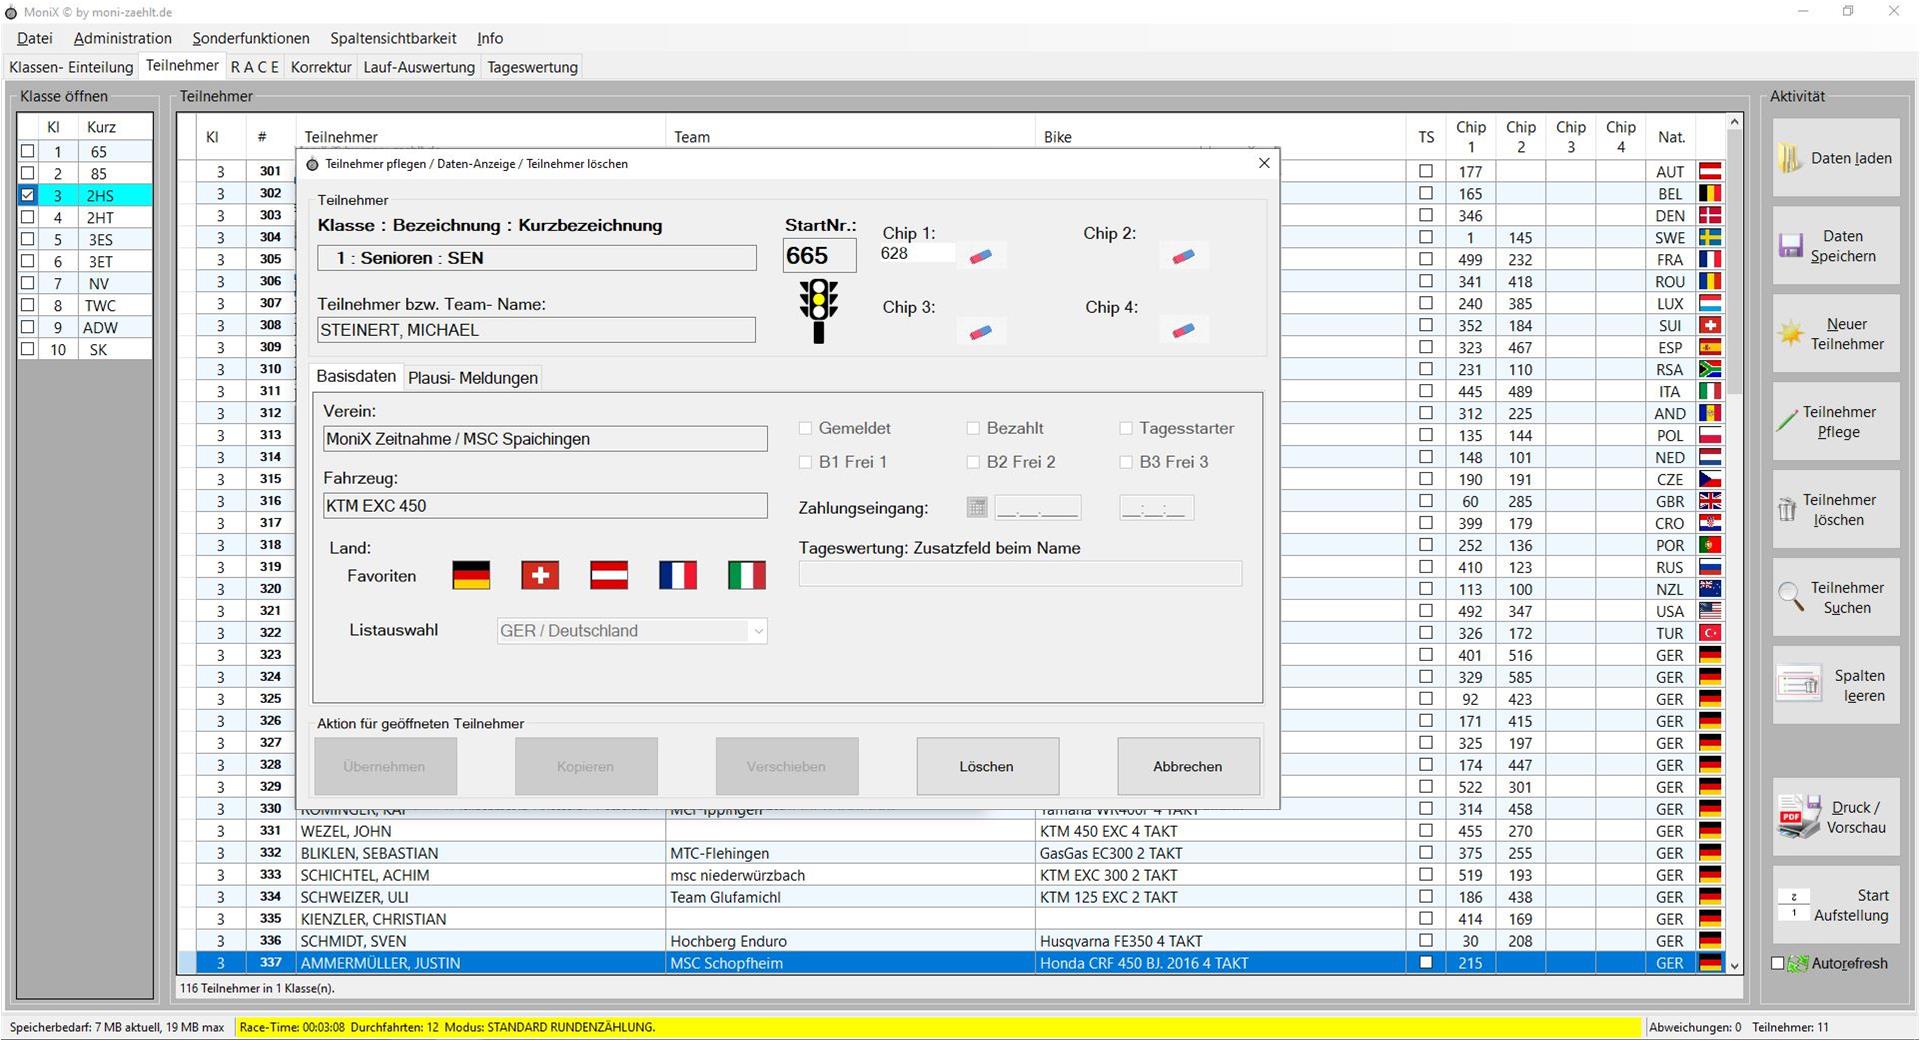The image size is (1920, 1041).
Task: Select the French flag favorite
Action: [678, 575]
